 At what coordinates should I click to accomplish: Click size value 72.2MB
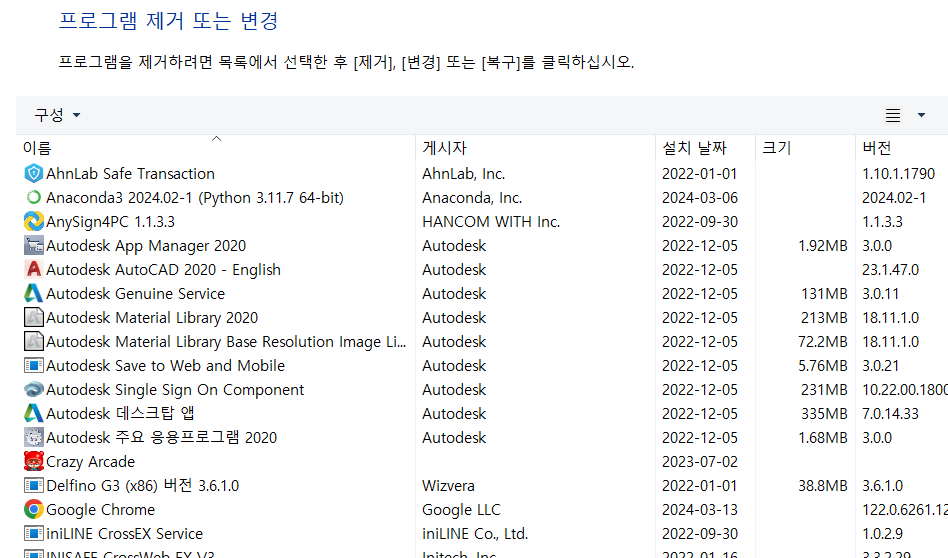pos(822,342)
